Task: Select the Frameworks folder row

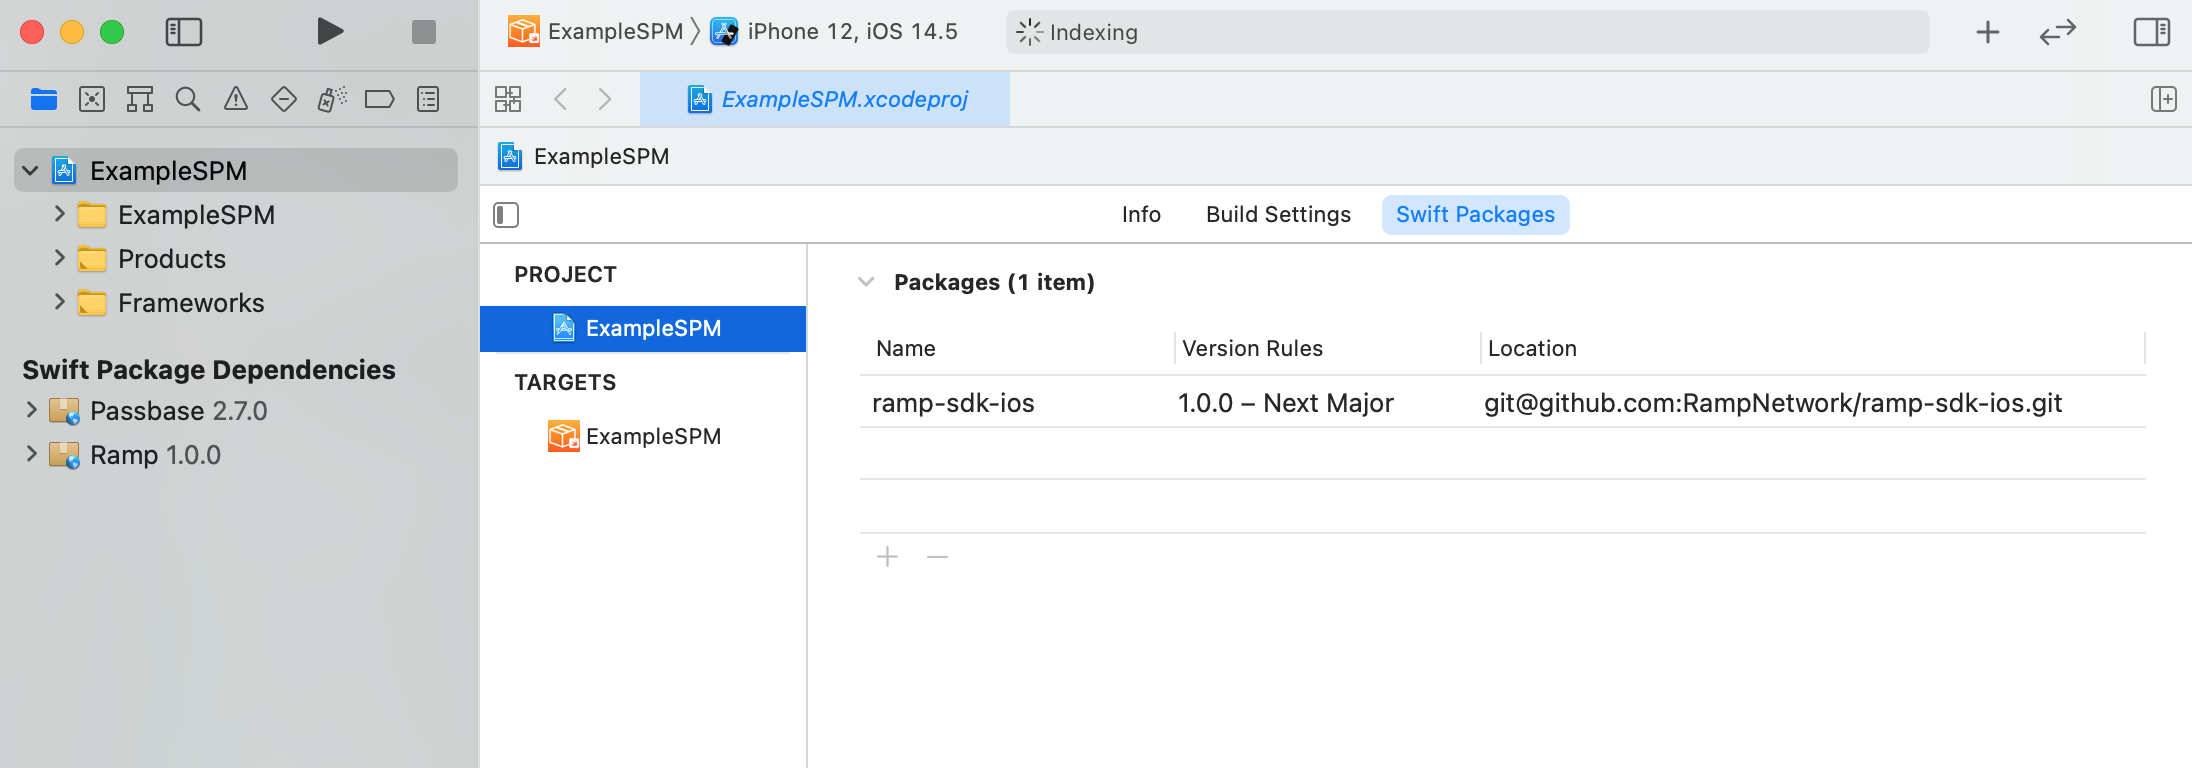Action: [x=236, y=303]
